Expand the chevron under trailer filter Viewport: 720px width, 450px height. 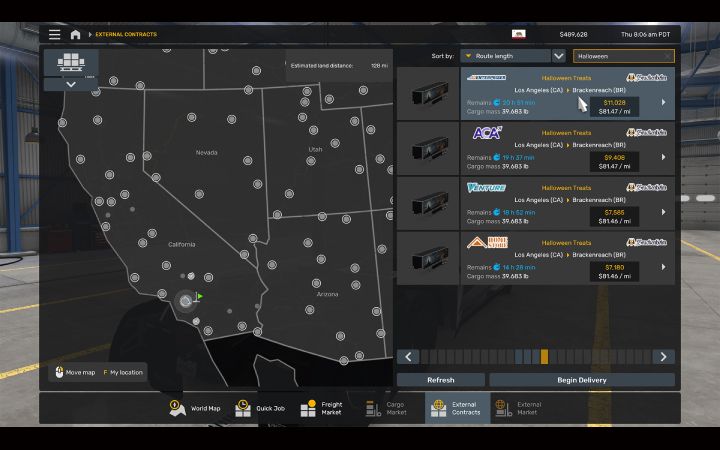pyautogui.click(x=70, y=85)
